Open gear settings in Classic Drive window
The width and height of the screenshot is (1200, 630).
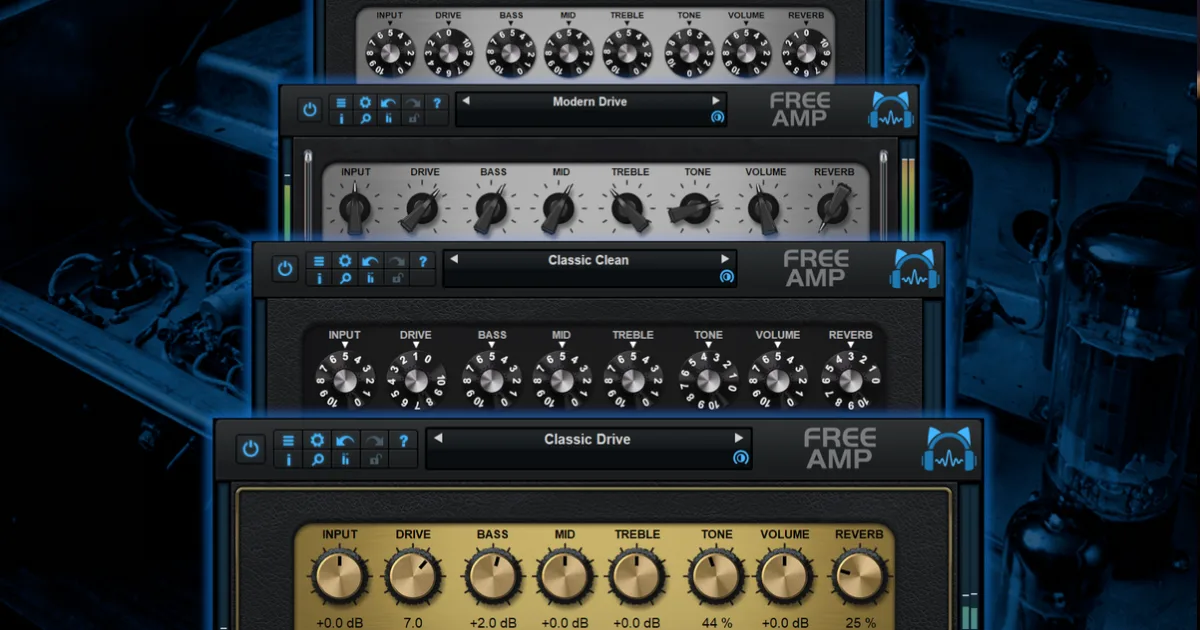[317, 440]
